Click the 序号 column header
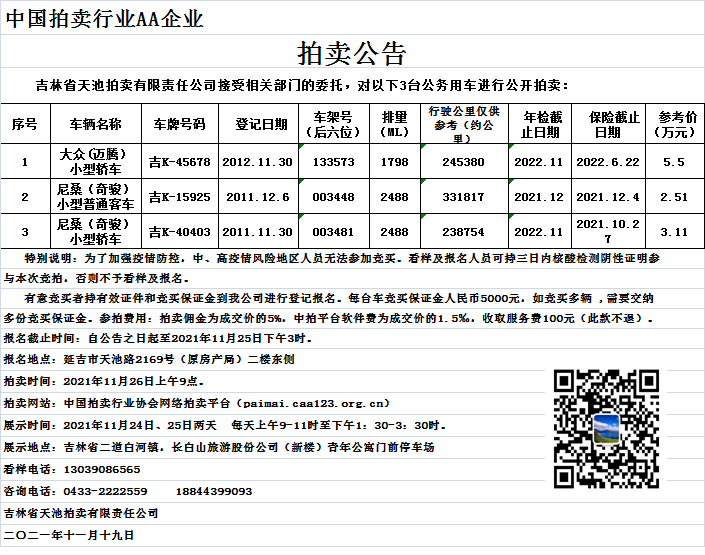Screen dimensions: 705x555 coord(25,124)
